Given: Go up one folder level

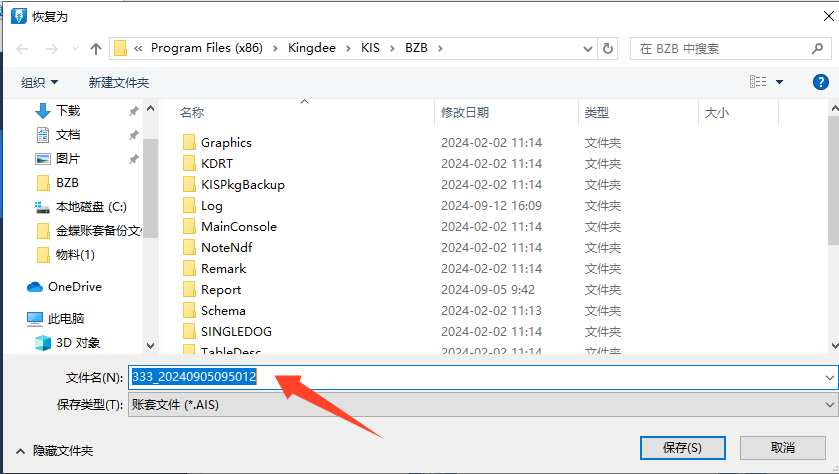Looking at the screenshot, I should (x=96, y=49).
